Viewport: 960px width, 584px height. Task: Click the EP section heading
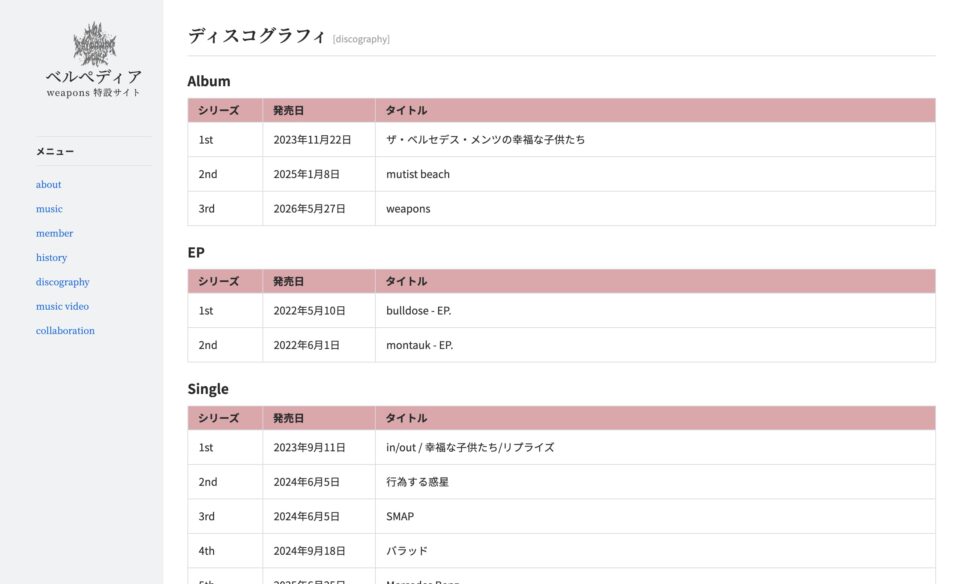tap(196, 252)
